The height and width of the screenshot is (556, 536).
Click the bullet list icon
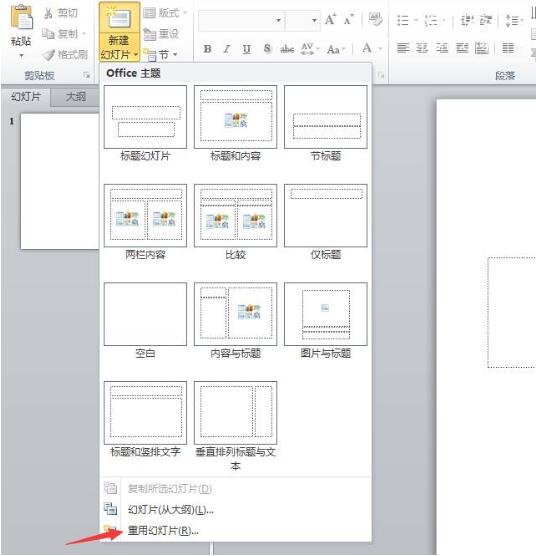point(403,21)
